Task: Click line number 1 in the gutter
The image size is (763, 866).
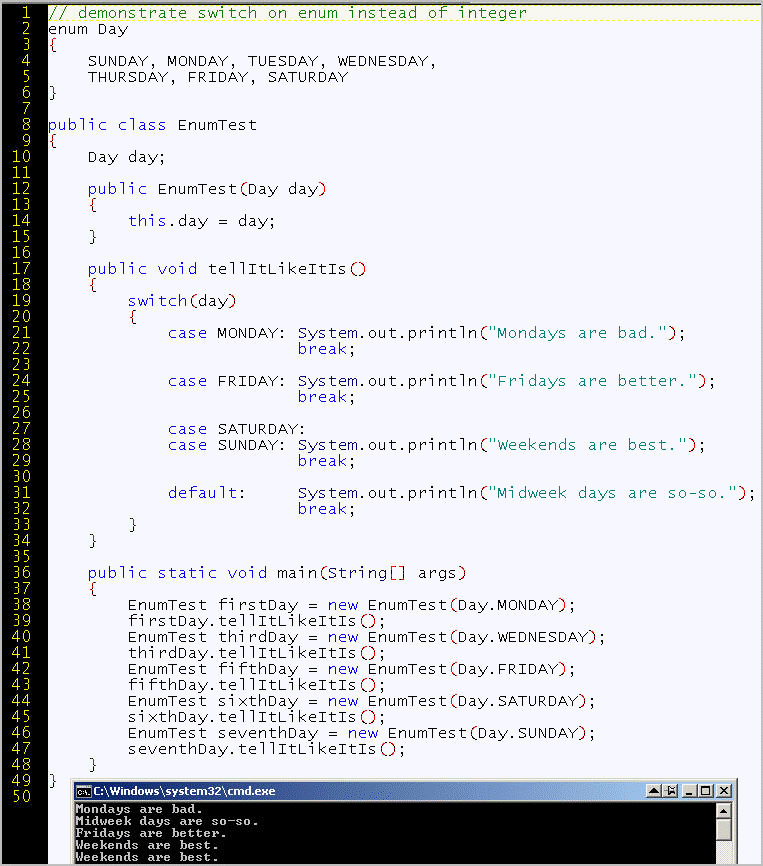Action: click(26, 13)
